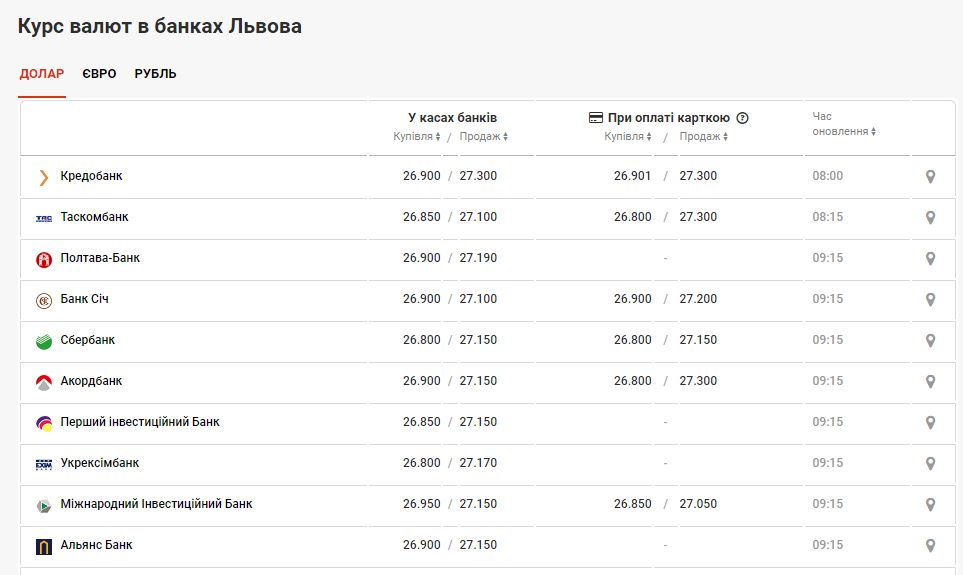This screenshot has width=963, height=575.
Task: Click the Альянс Банк logo
Action: 44,546
